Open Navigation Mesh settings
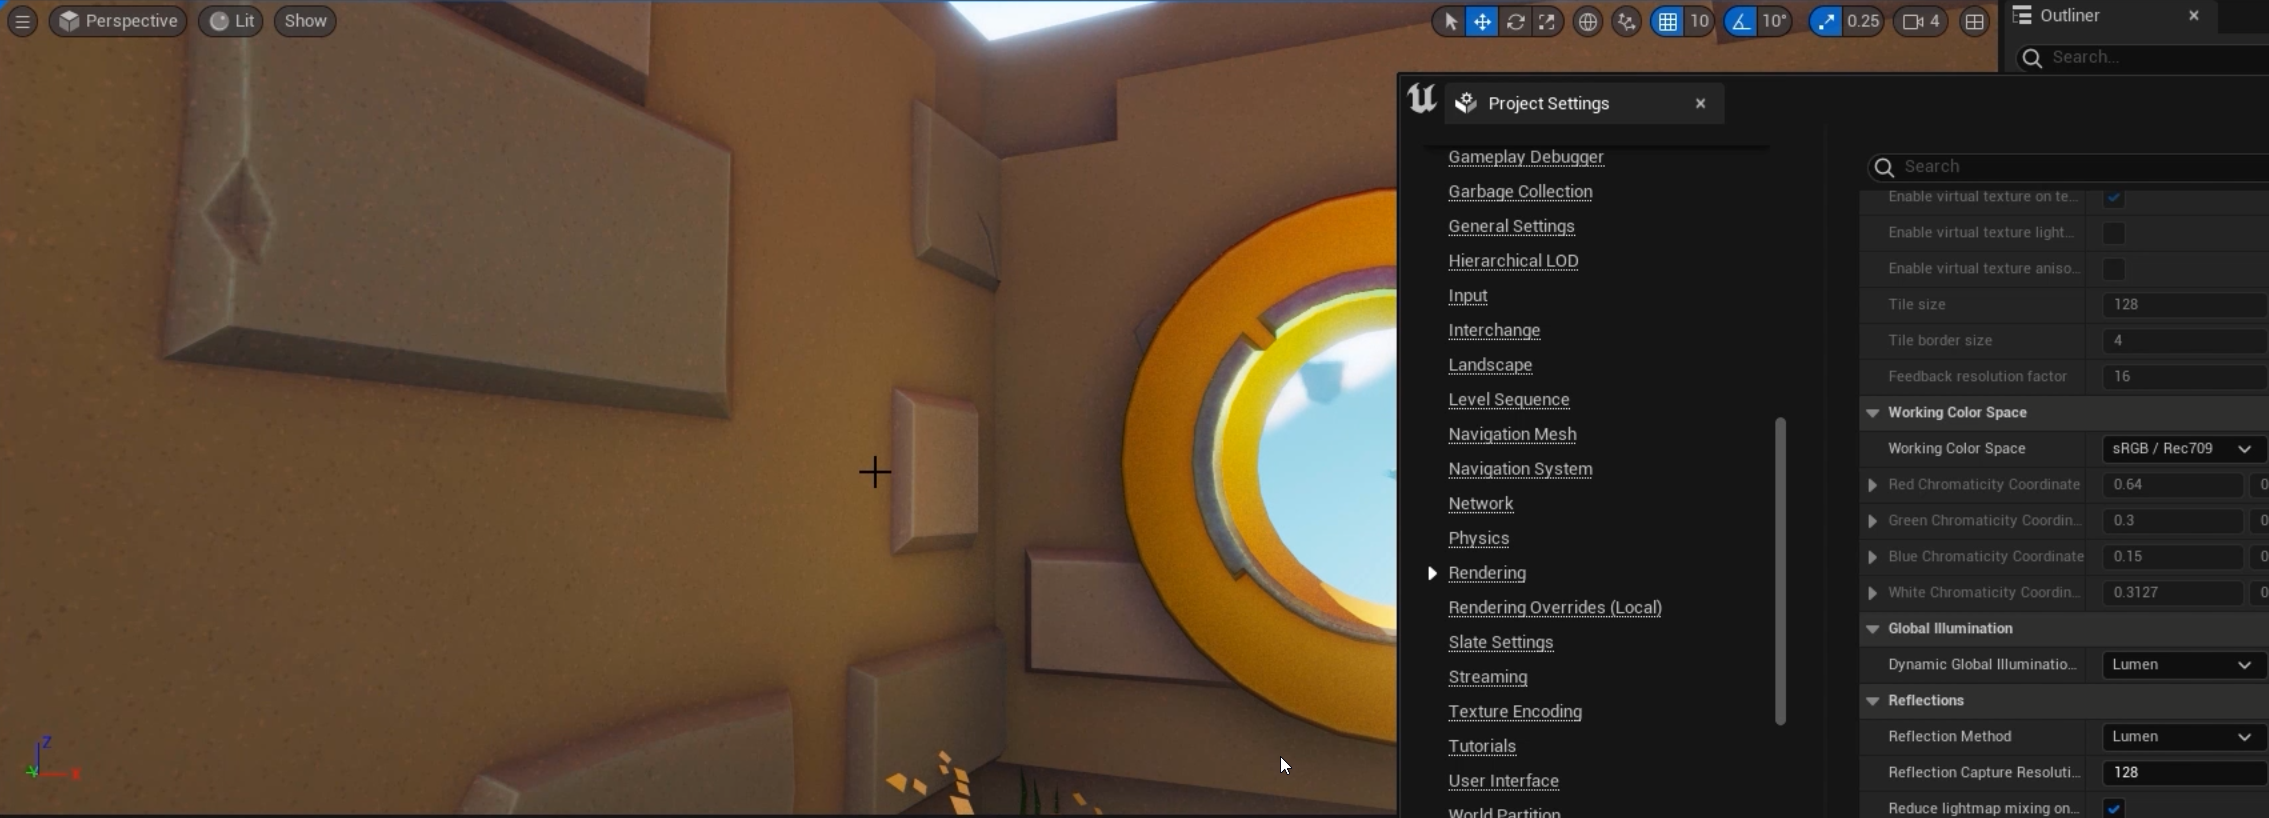 (x=1512, y=434)
